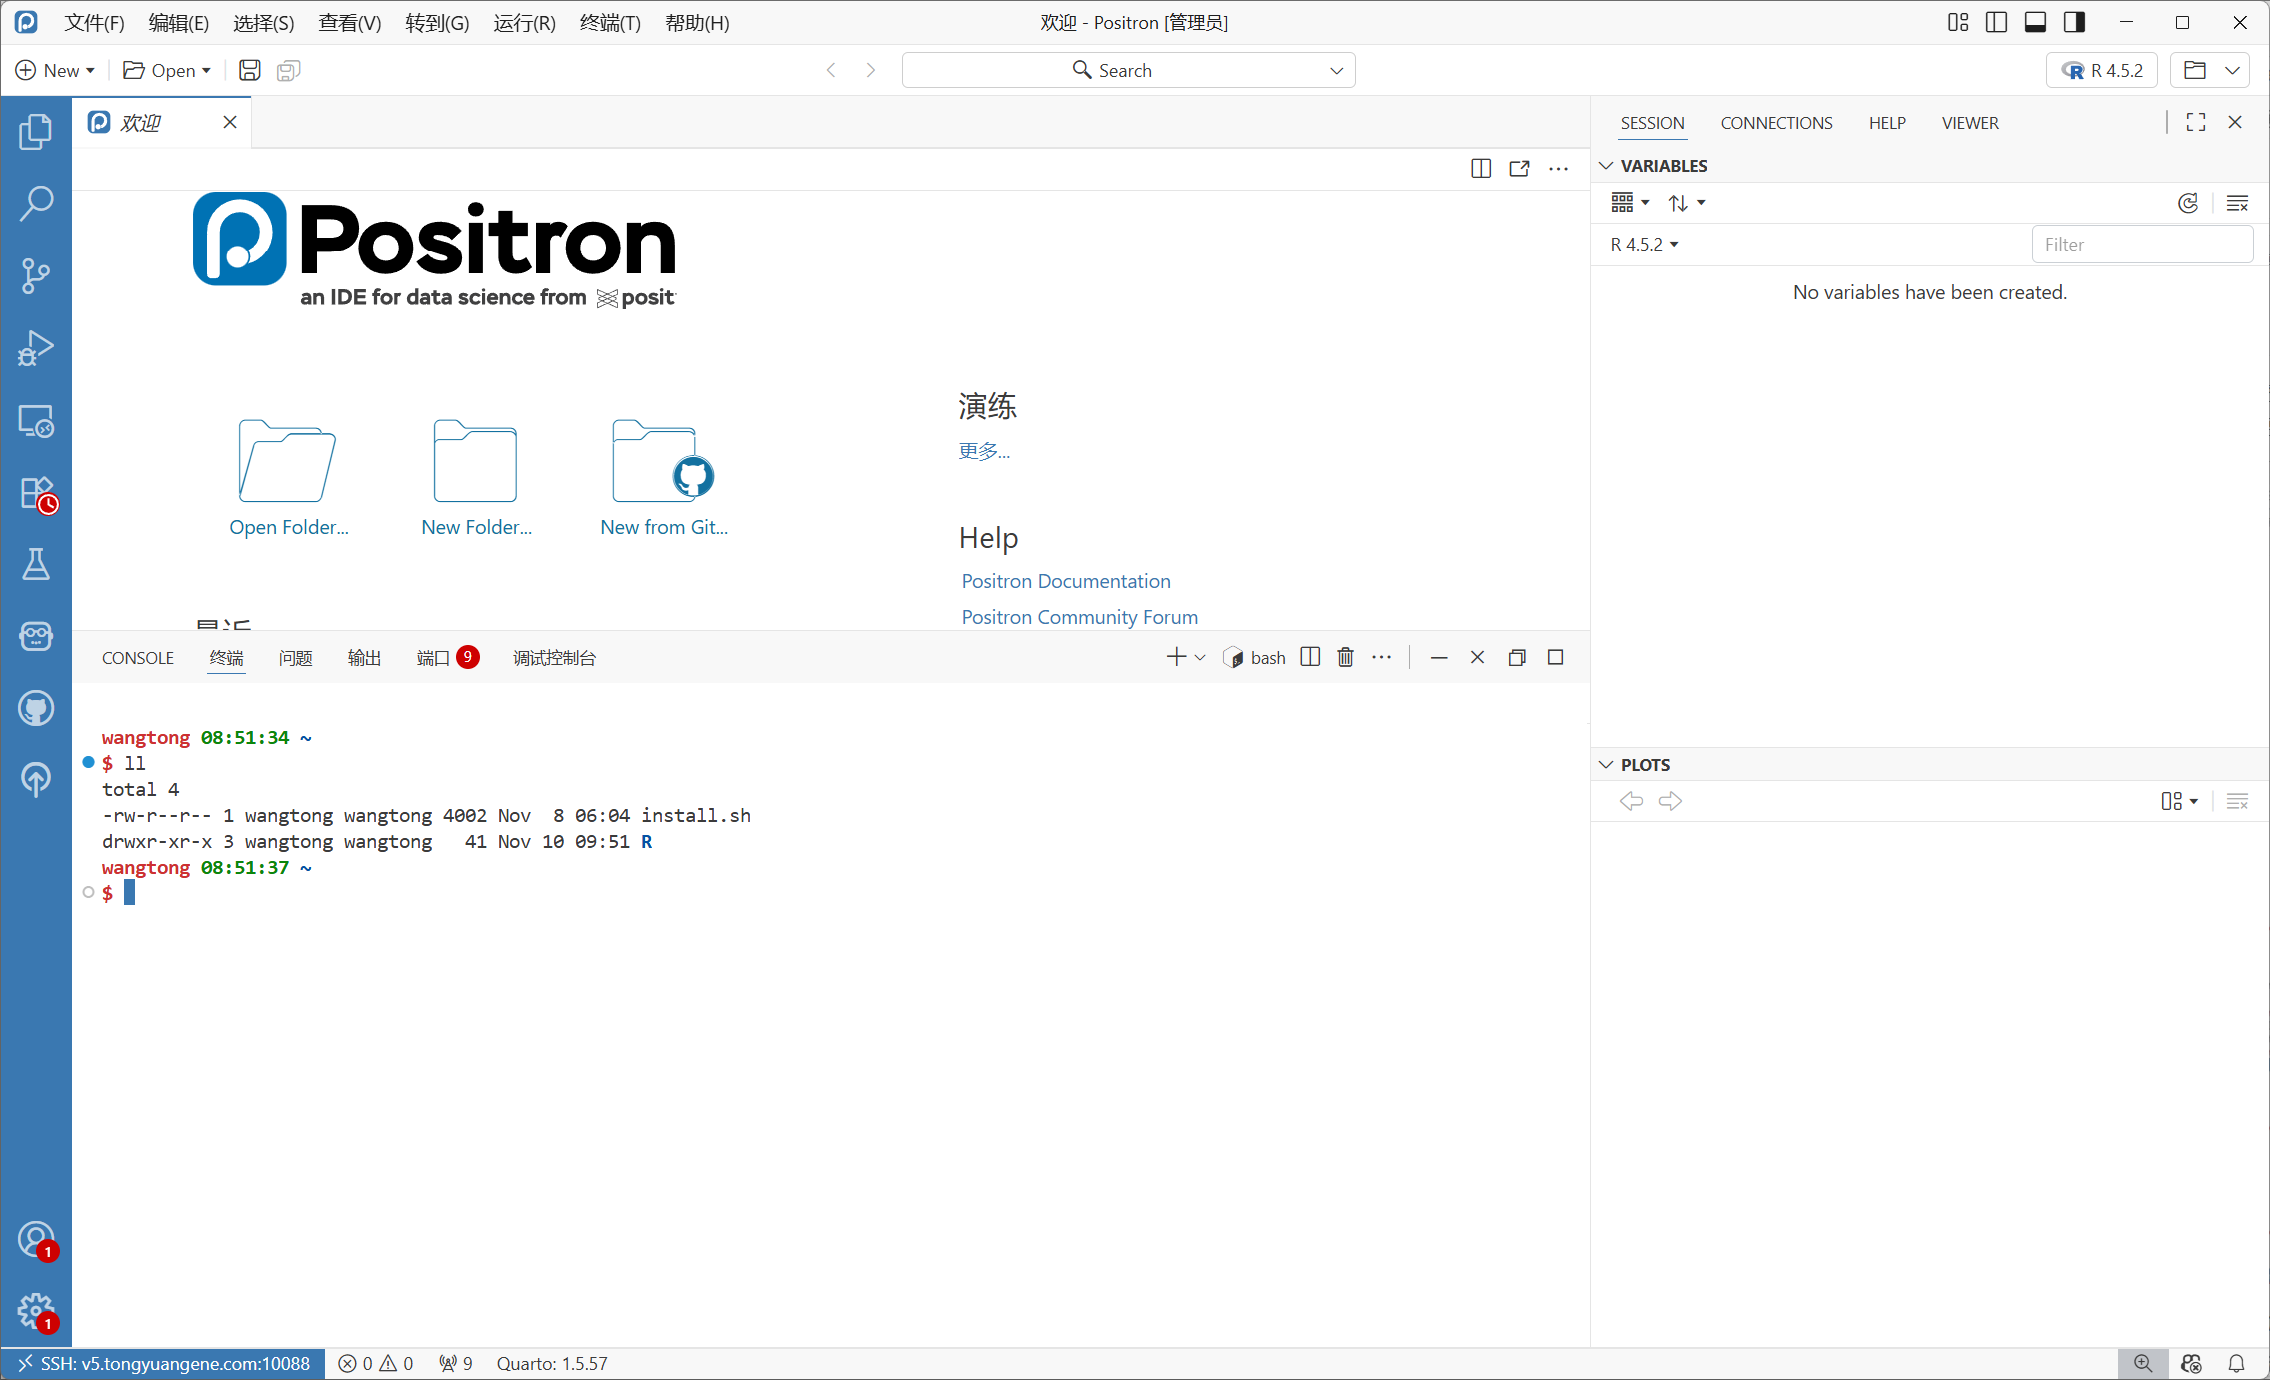Open the R 4.5.2 session dropdown in Variables
The width and height of the screenshot is (2270, 1380).
1644,244
